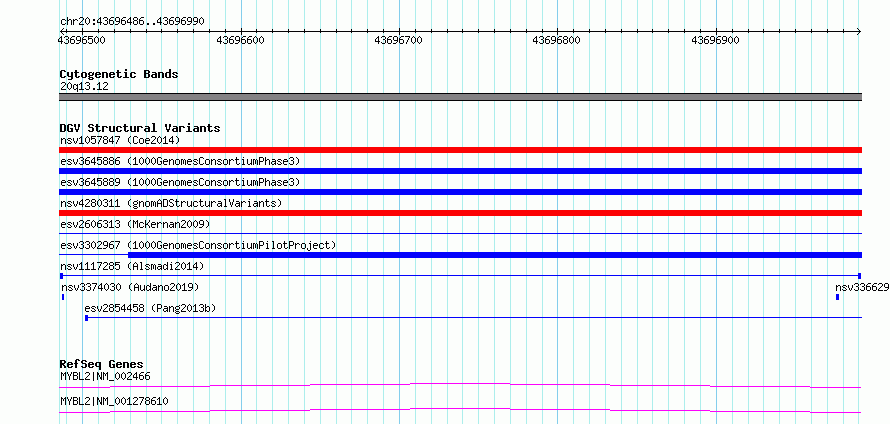Select the RefSeq Genes track title
This screenshot has width=890, height=424.
(102, 364)
